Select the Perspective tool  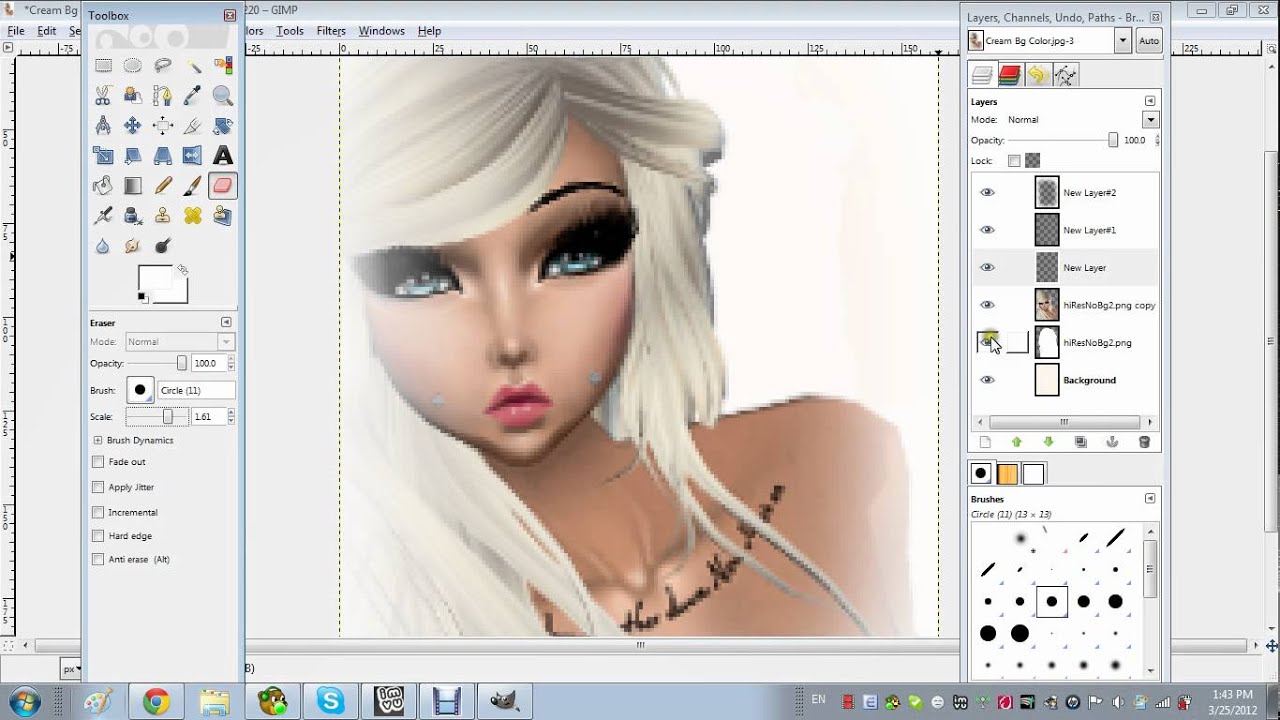(x=163, y=156)
